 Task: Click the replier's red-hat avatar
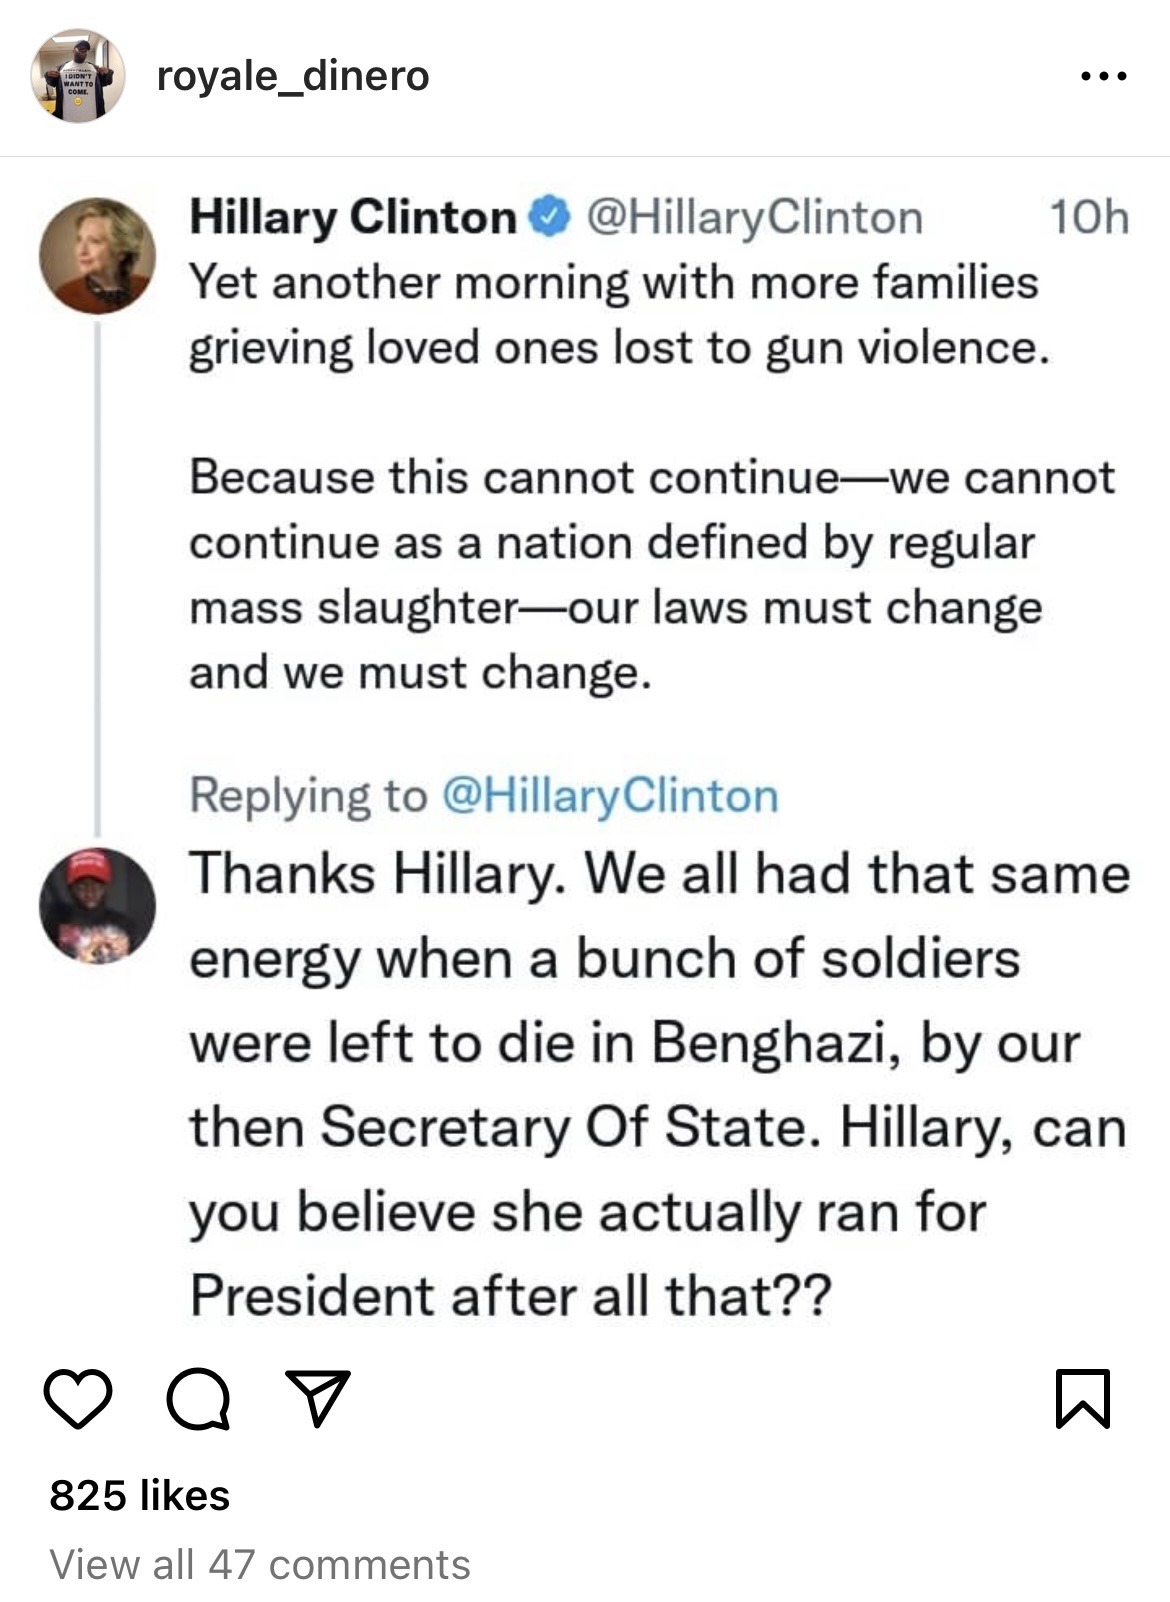(x=97, y=906)
